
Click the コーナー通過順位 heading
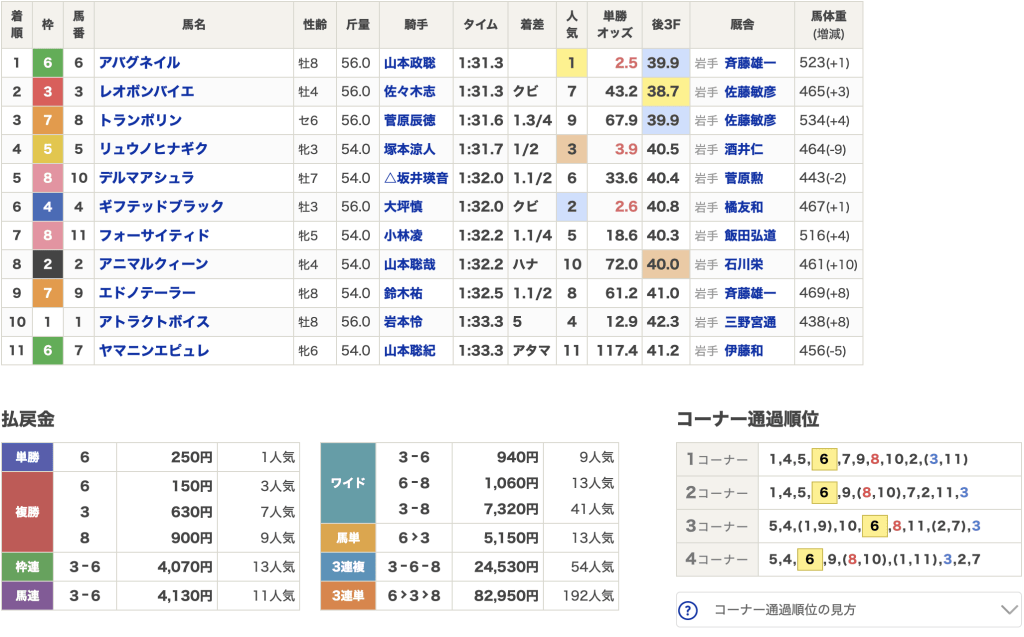coord(747,419)
